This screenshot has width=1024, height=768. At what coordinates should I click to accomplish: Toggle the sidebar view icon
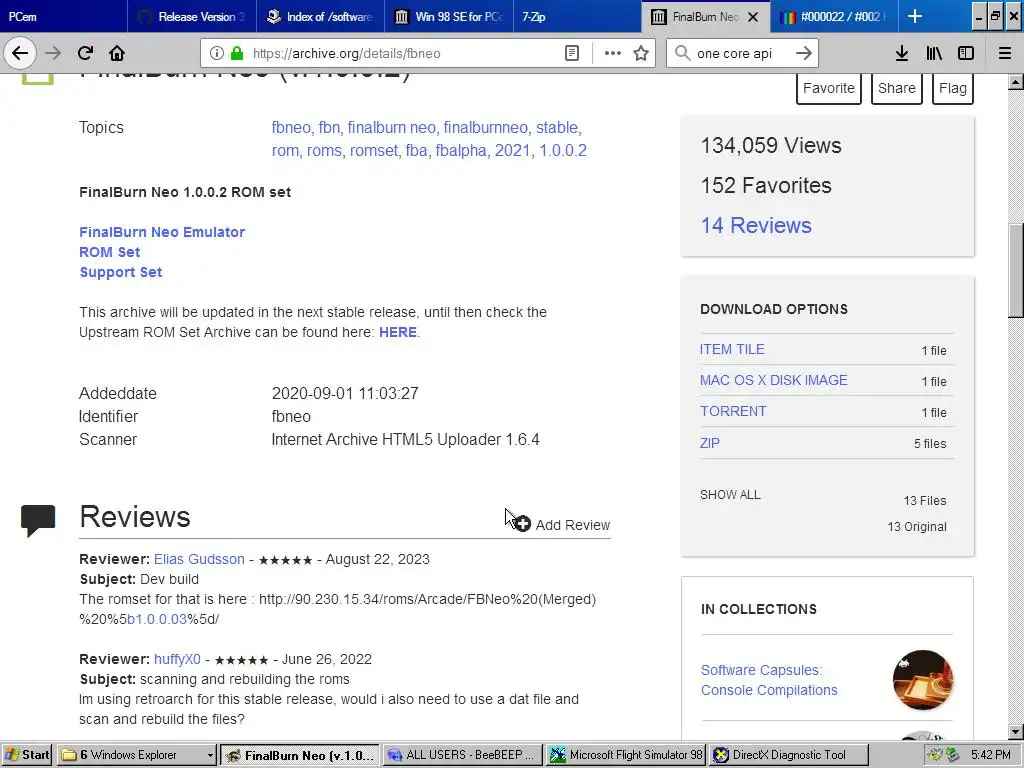pos(966,53)
